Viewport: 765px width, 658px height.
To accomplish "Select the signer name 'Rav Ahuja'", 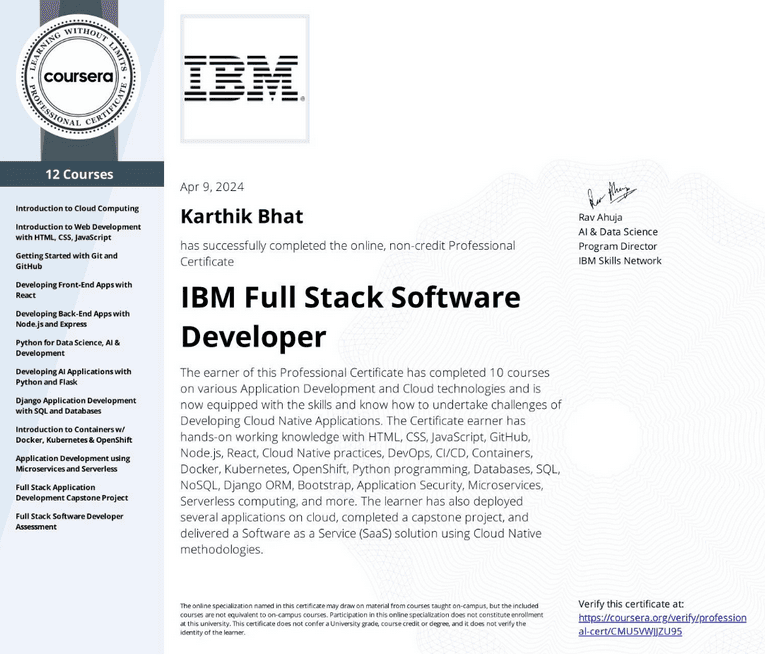I will point(600,217).
